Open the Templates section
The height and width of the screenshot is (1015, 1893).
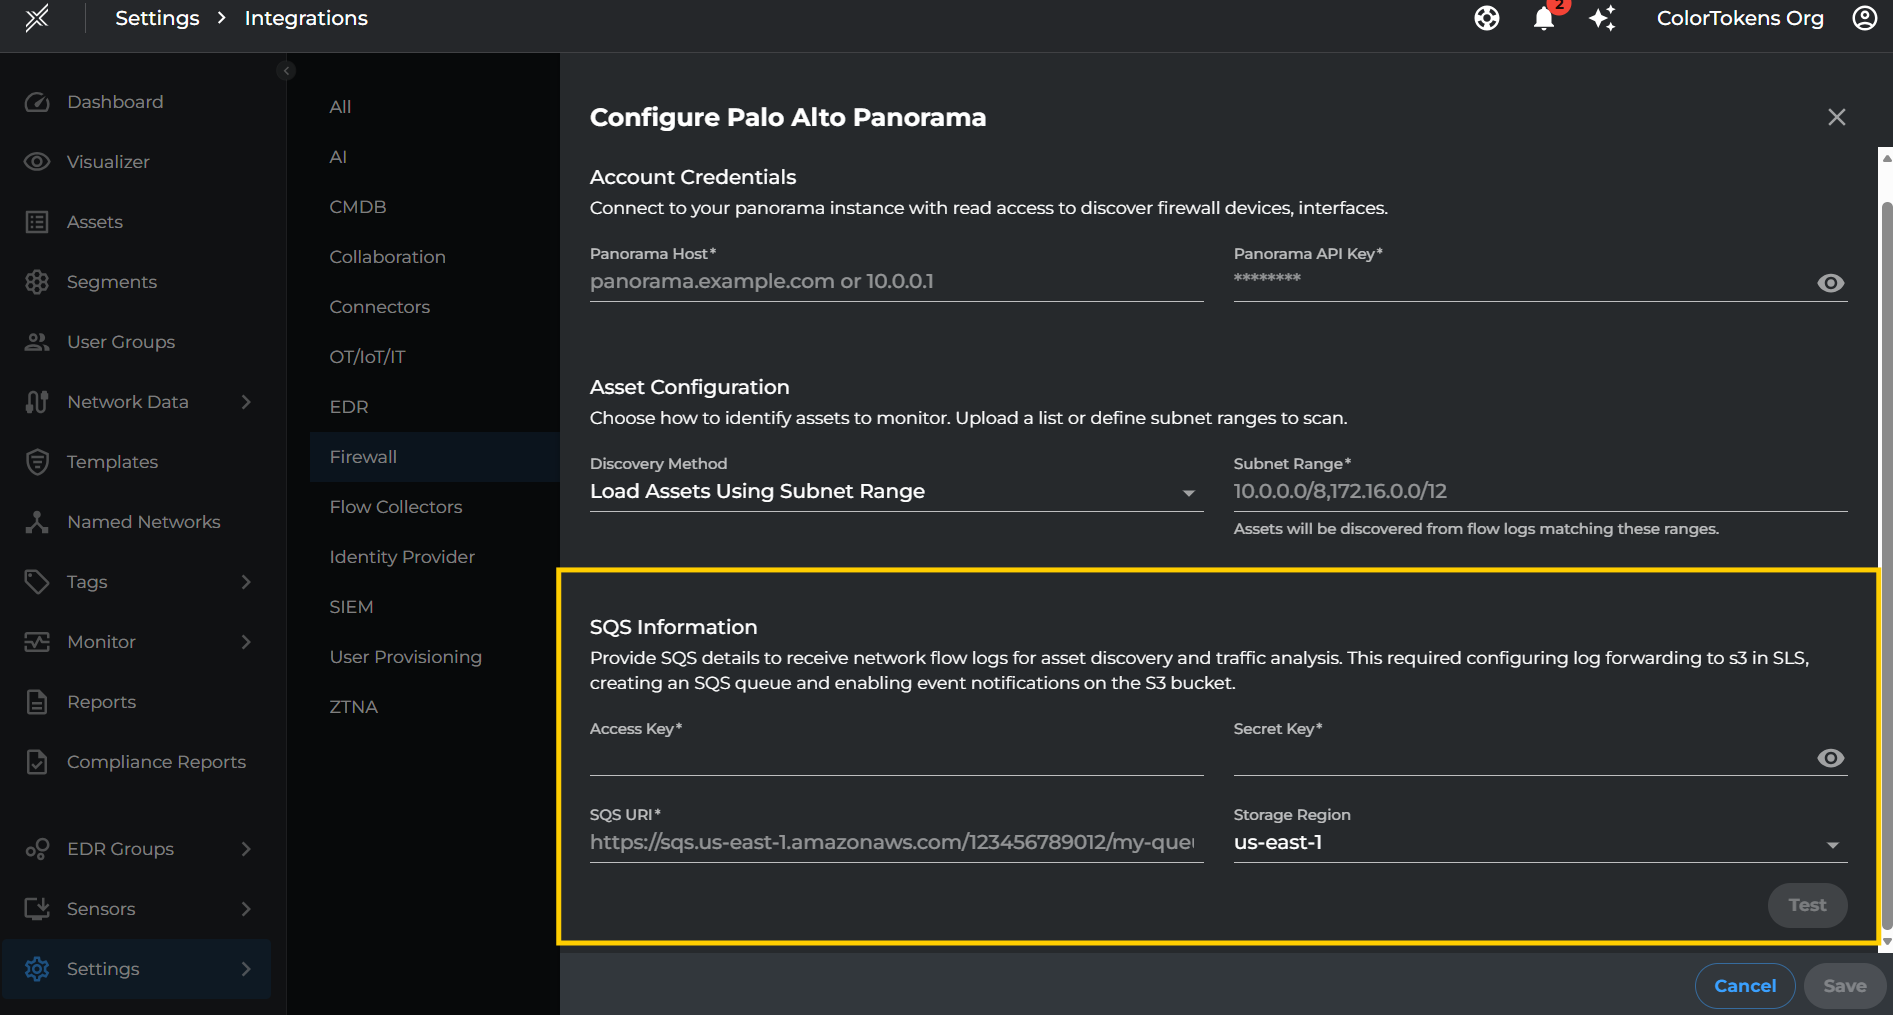(112, 461)
